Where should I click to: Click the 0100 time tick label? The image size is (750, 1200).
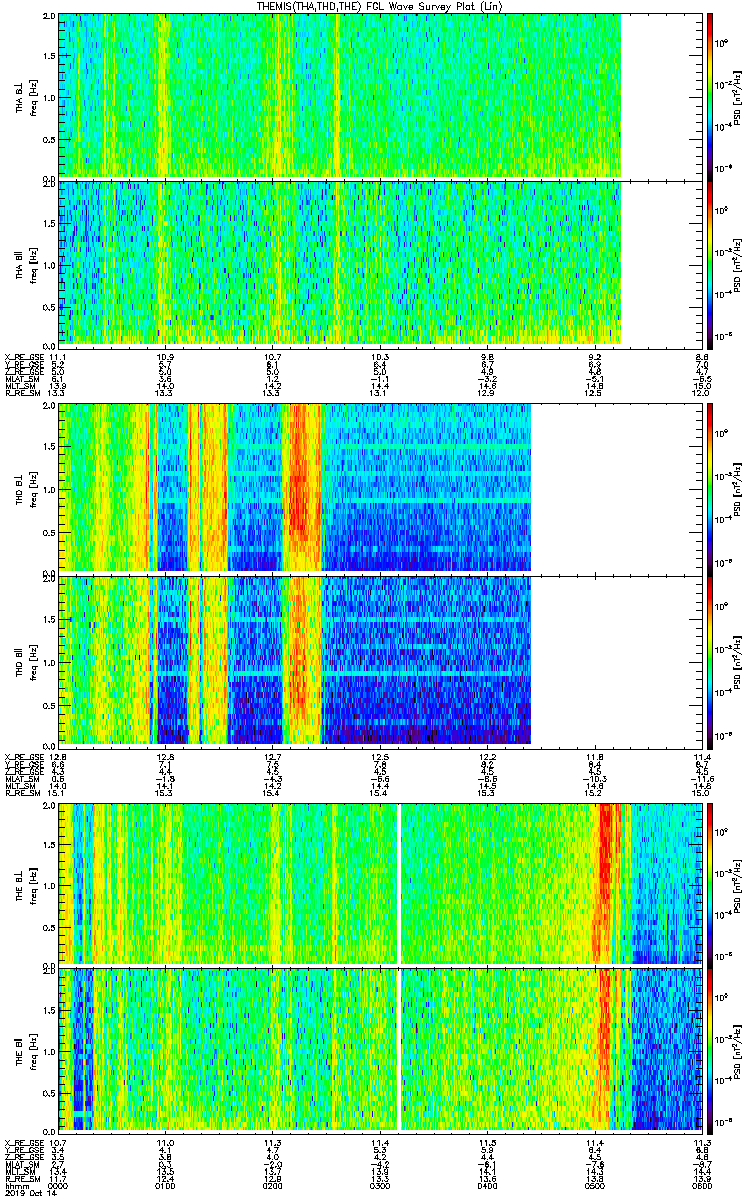tap(166, 1184)
